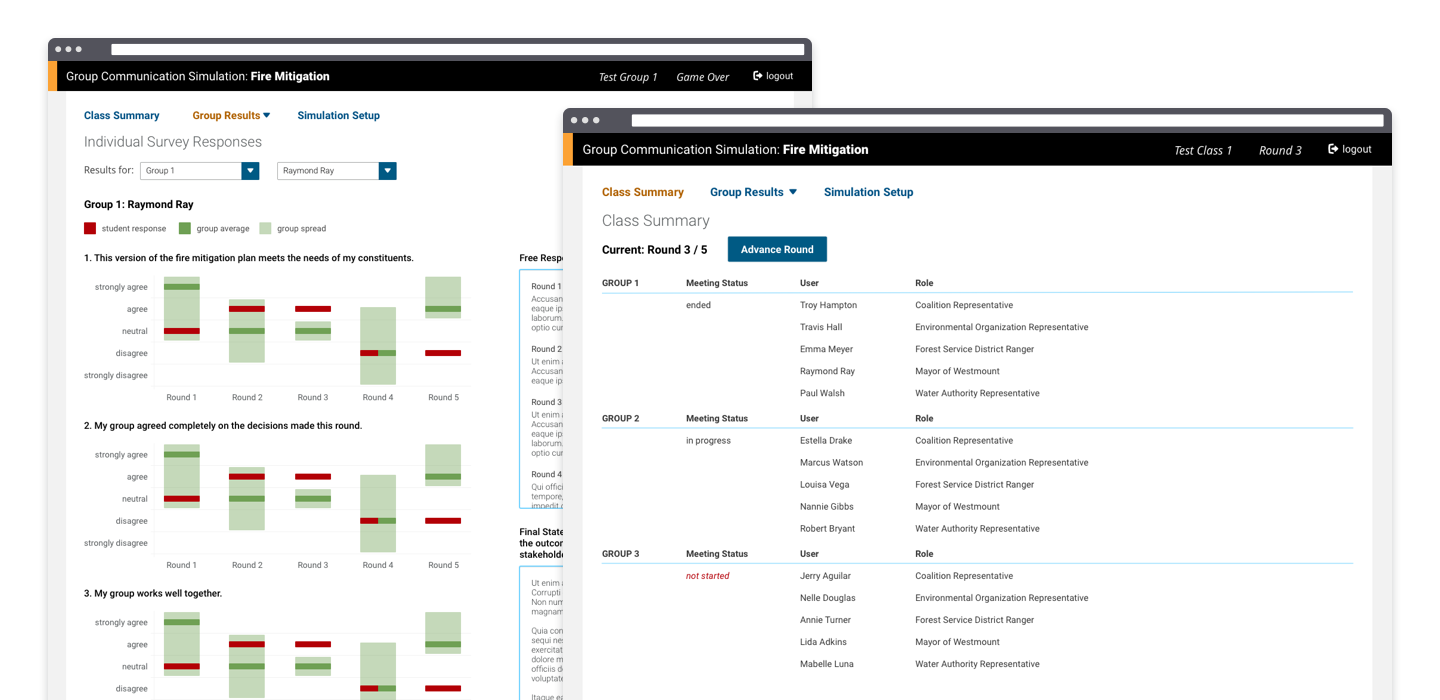Click the red student response legend swatch
This screenshot has height=700, width=1440.
click(x=90, y=229)
